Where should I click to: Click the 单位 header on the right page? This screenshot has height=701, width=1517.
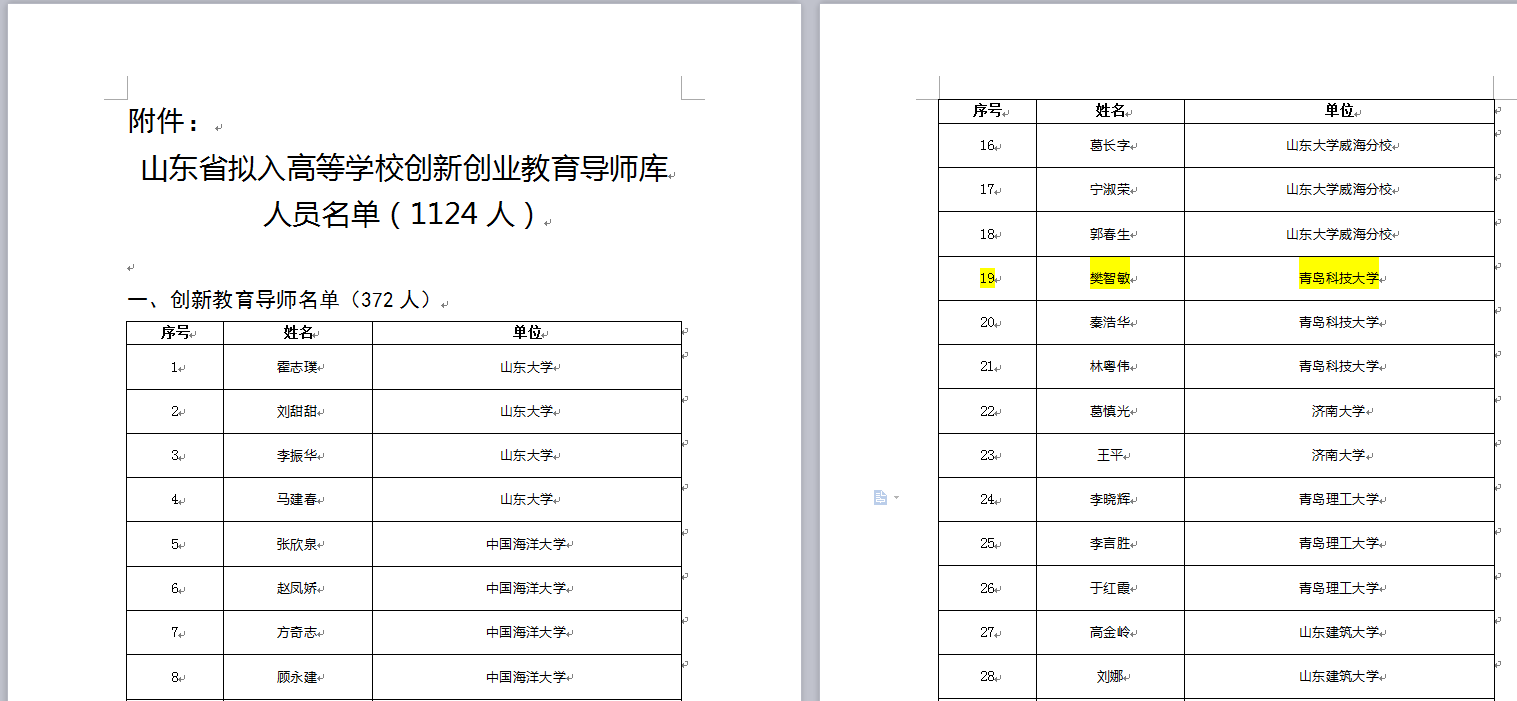[x=1338, y=111]
